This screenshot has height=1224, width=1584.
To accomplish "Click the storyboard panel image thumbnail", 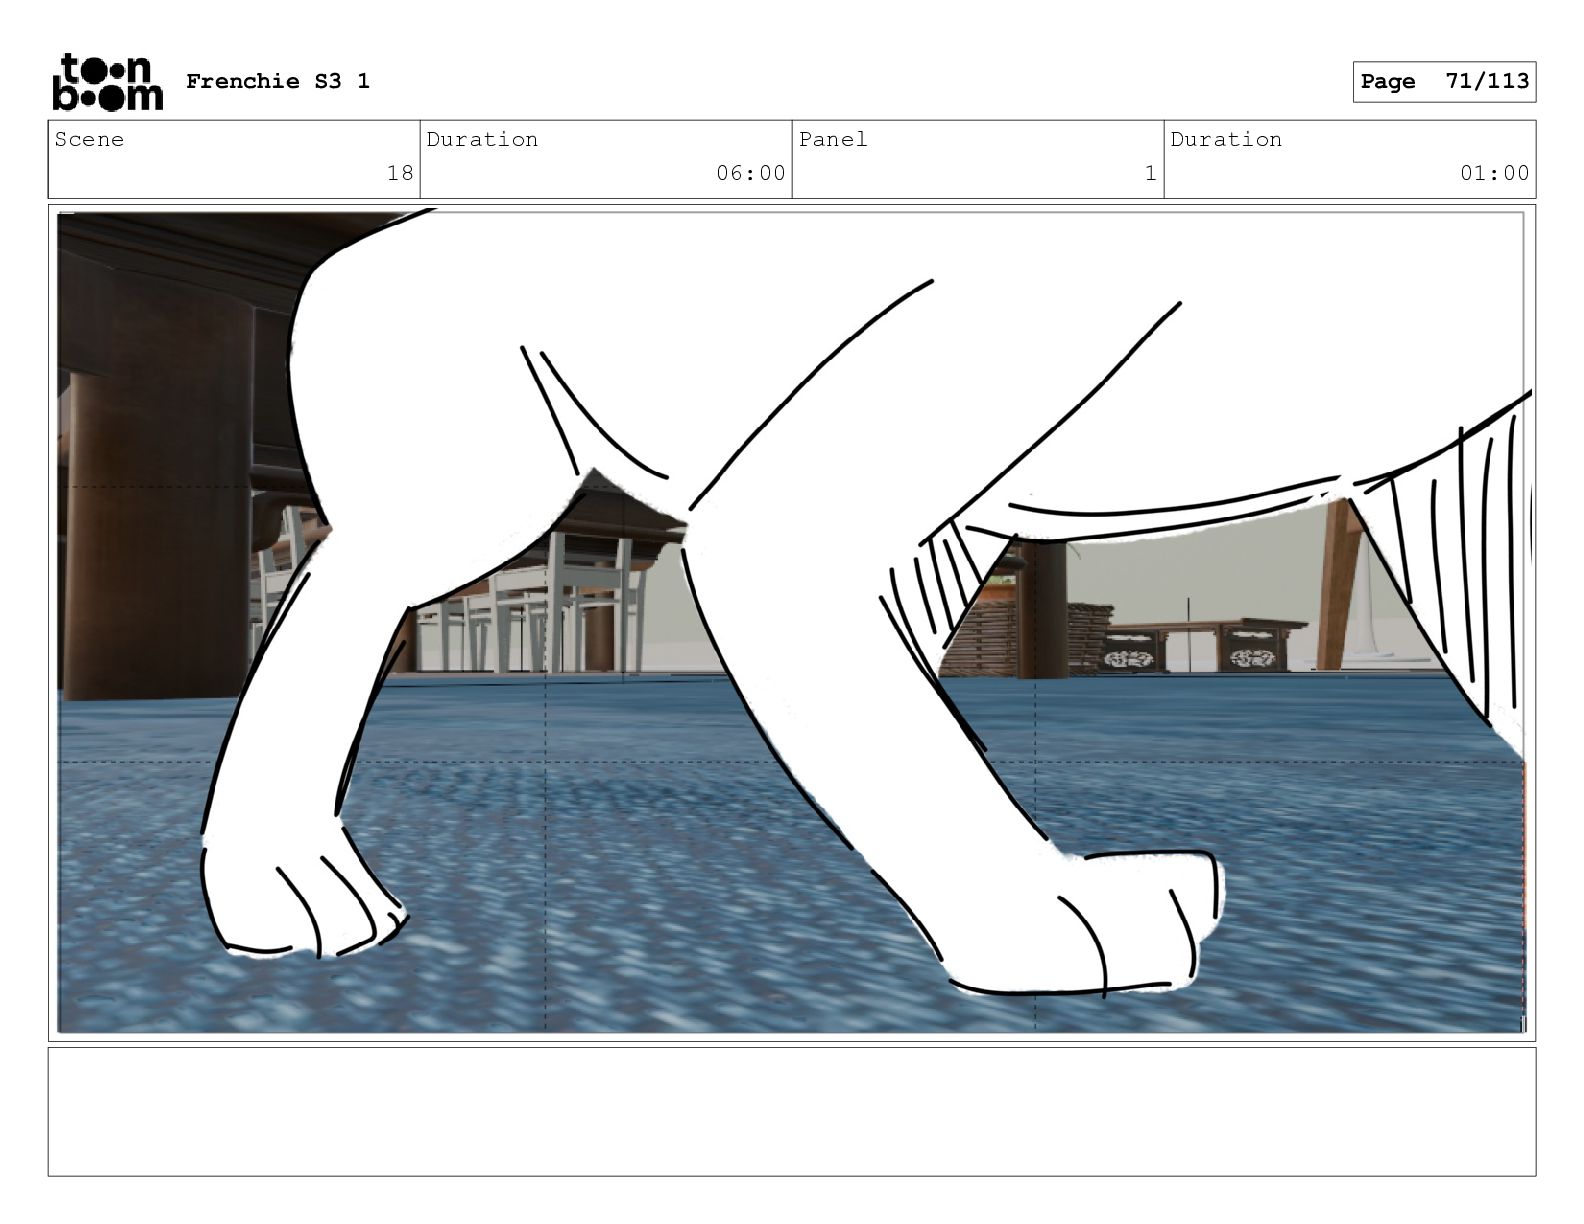I will coord(791,622).
